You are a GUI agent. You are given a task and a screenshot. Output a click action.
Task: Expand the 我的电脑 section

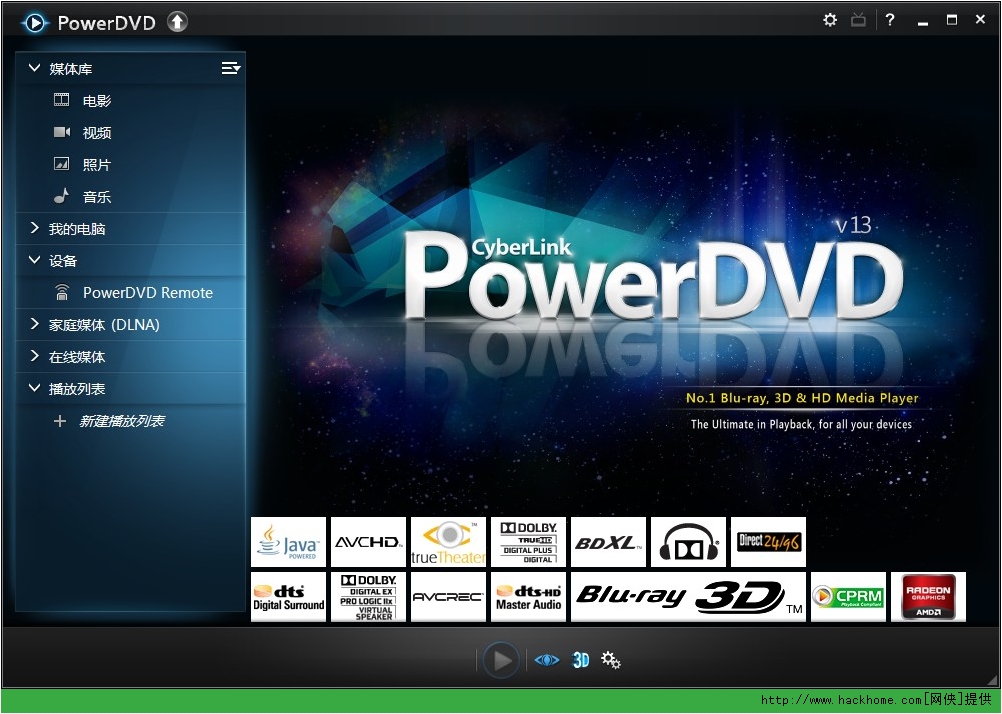pos(35,228)
